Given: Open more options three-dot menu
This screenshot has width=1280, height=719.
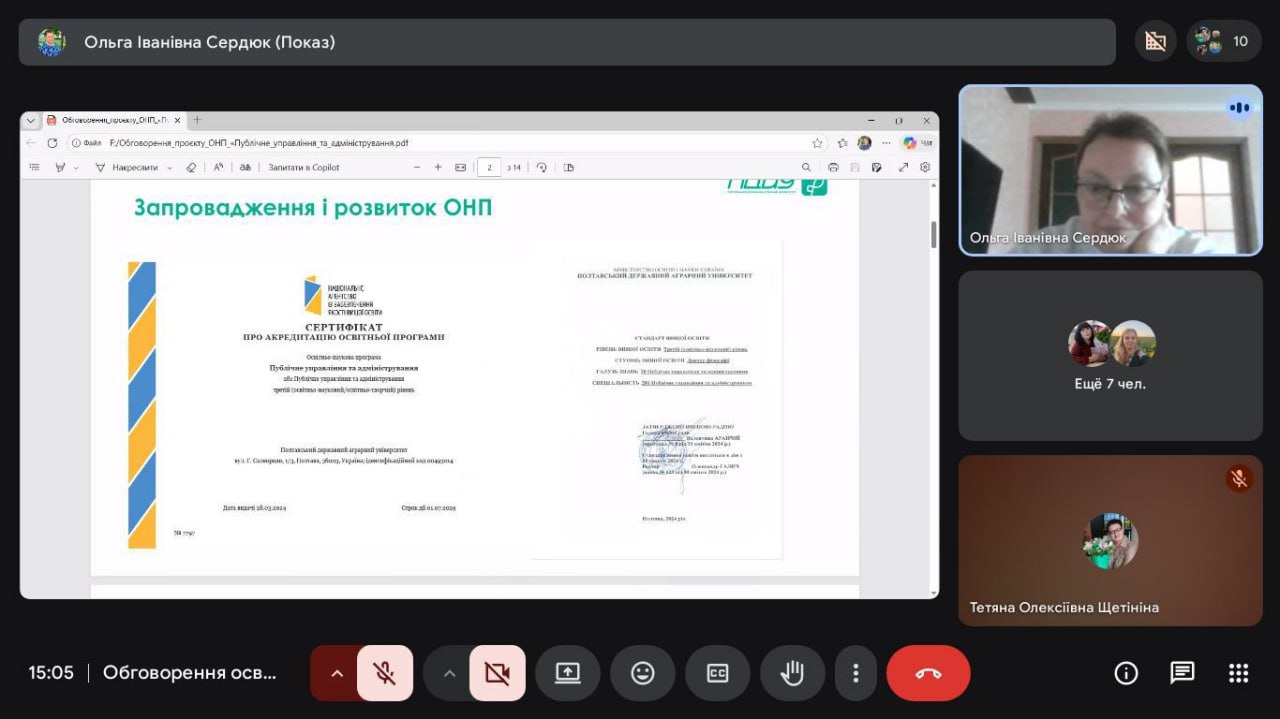Looking at the screenshot, I should (855, 673).
